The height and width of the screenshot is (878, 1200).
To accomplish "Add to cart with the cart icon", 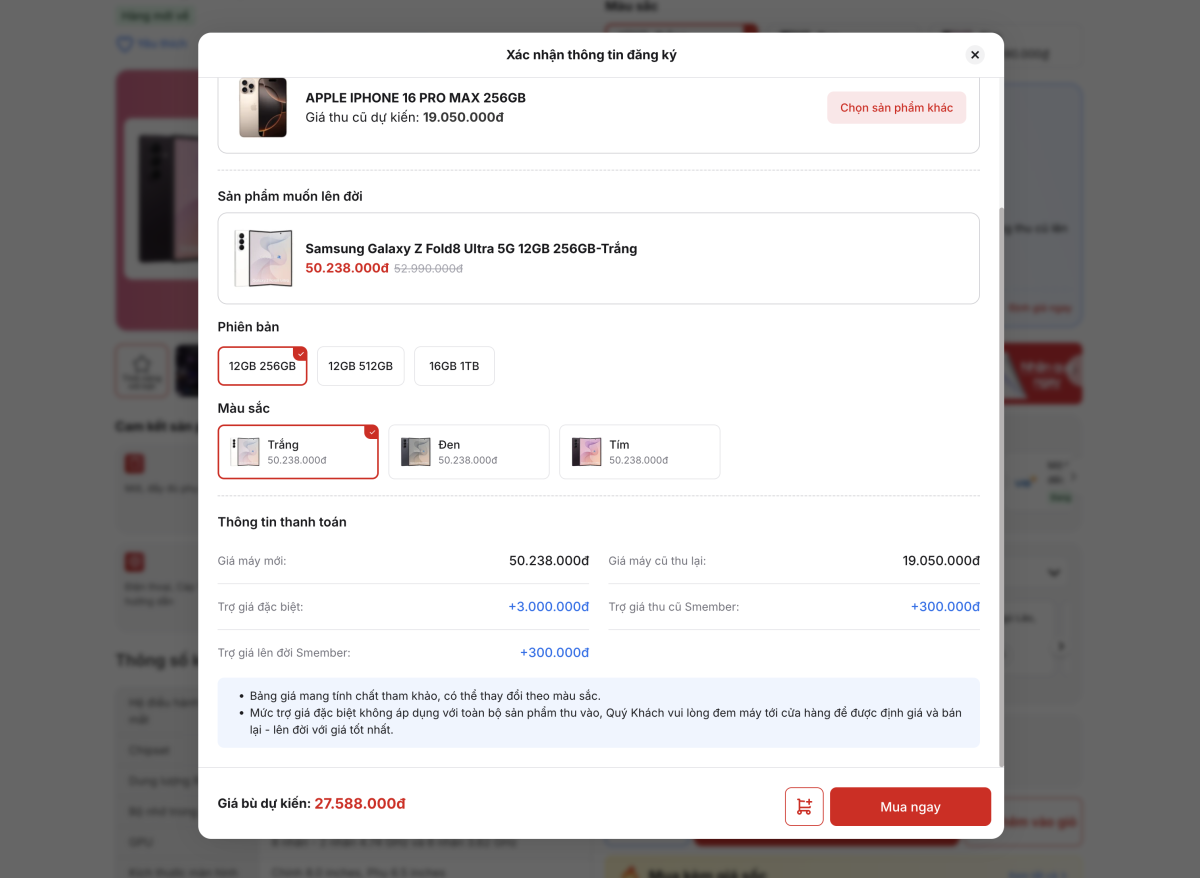I will [804, 807].
